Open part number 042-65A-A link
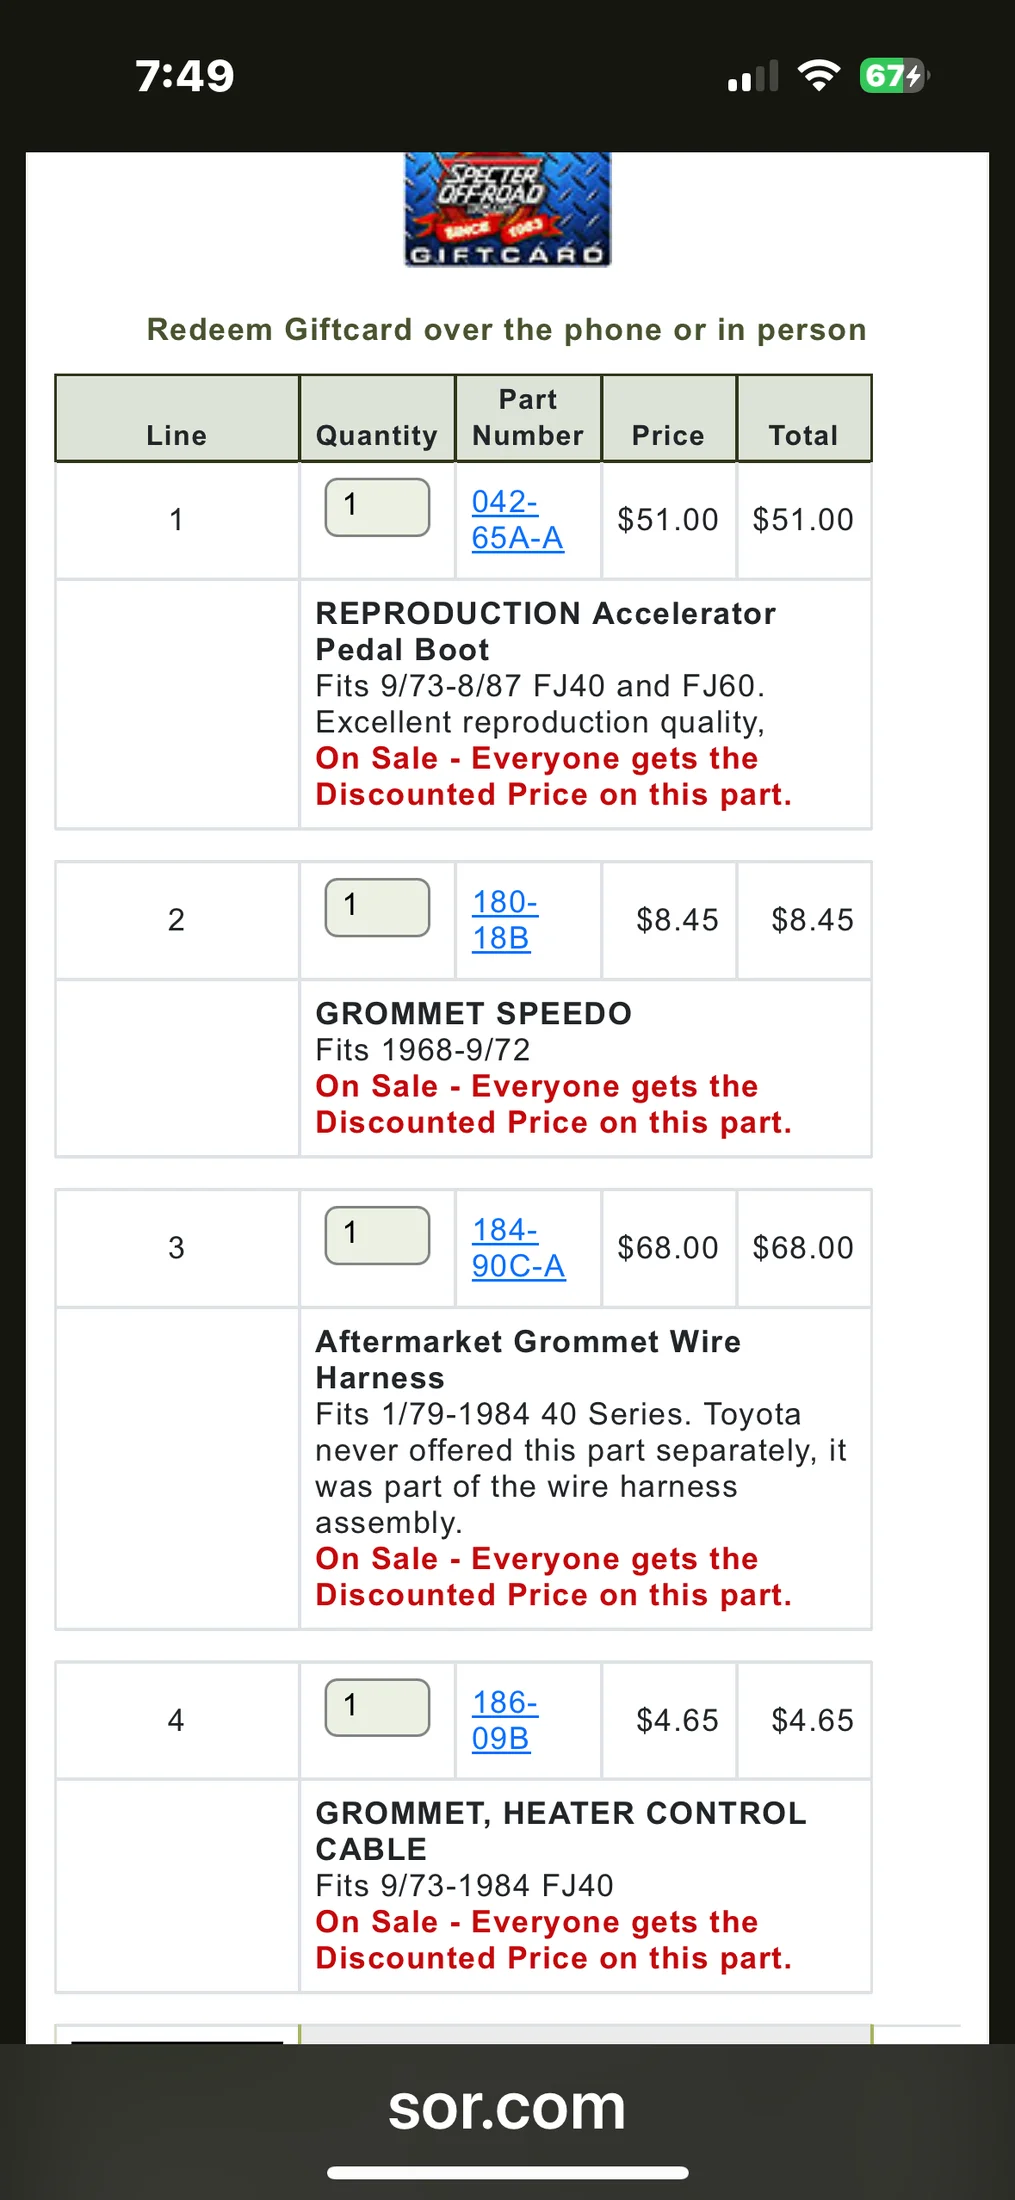The height and width of the screenshot is (2200, 1015). tap(517, 520)
